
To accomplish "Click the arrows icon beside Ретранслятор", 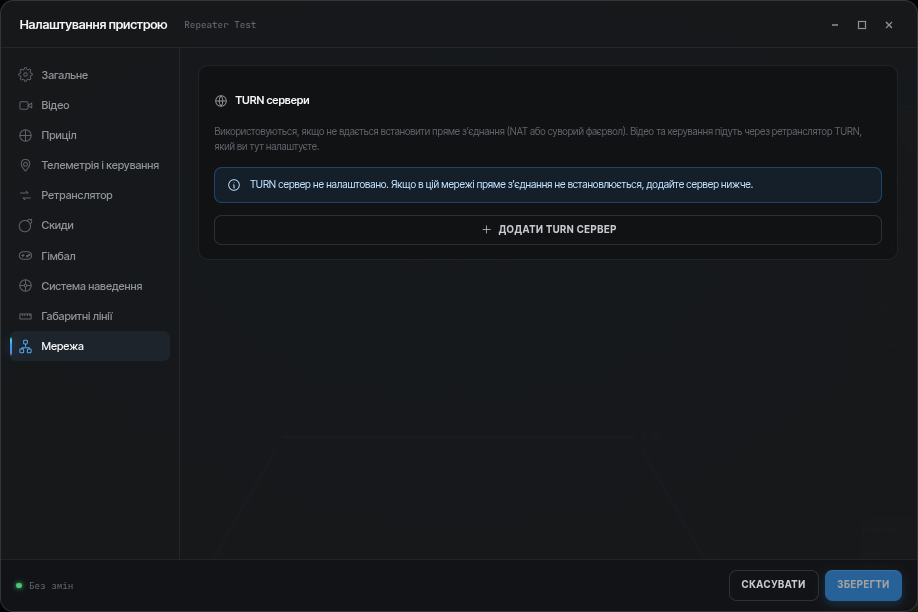I will [25, 196].
